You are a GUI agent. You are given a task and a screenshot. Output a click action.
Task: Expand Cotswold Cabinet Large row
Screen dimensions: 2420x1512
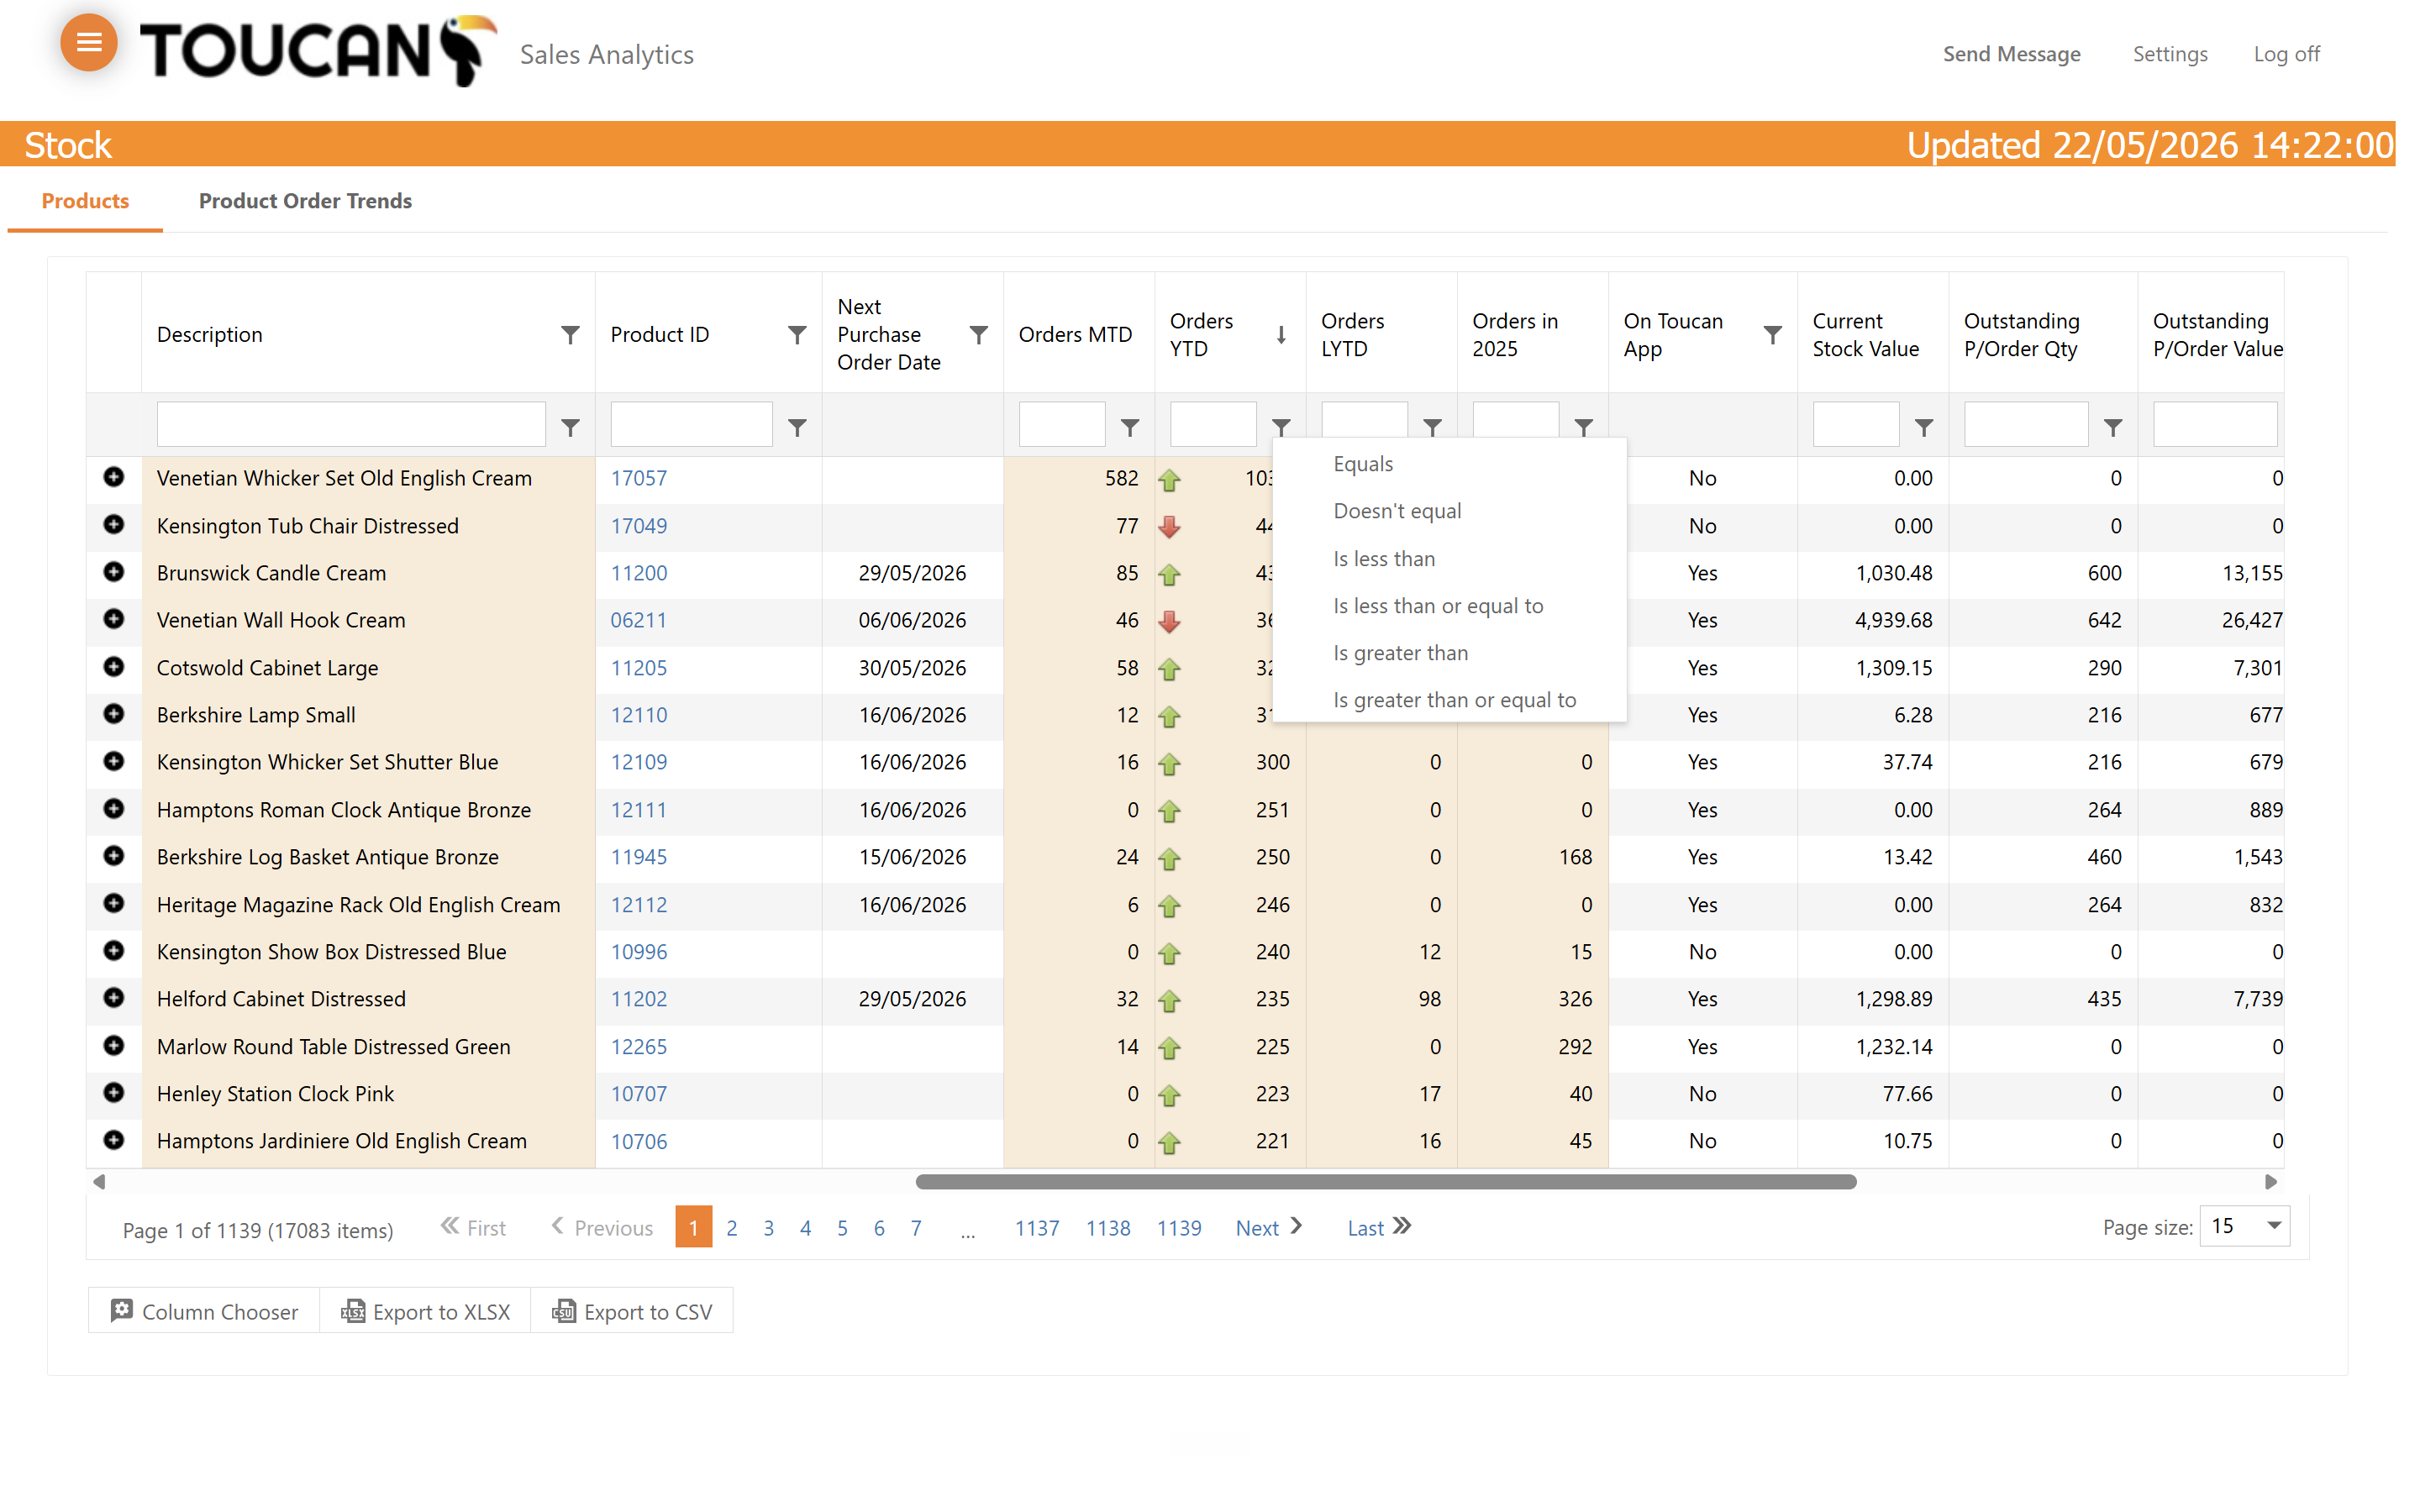(x=114, y=666)
